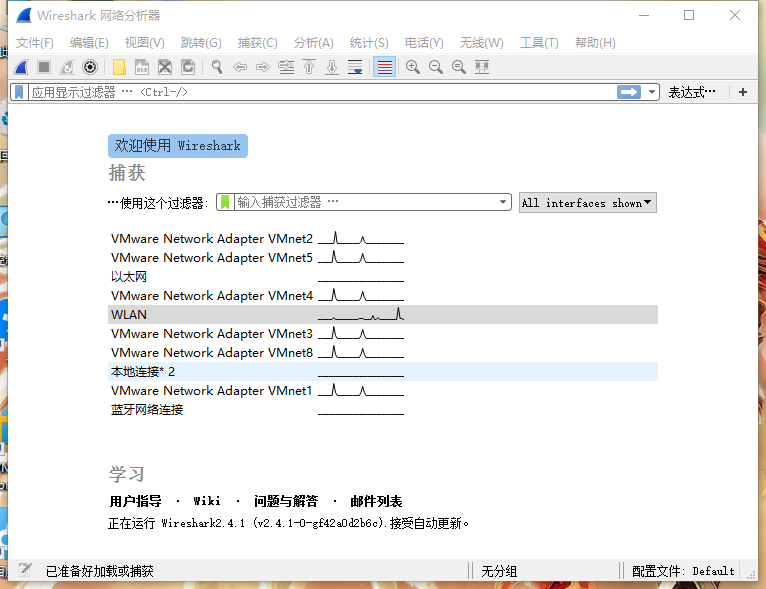The image size is (766, 589).
Task: Open the Wiki link
Action: (207, 501)
